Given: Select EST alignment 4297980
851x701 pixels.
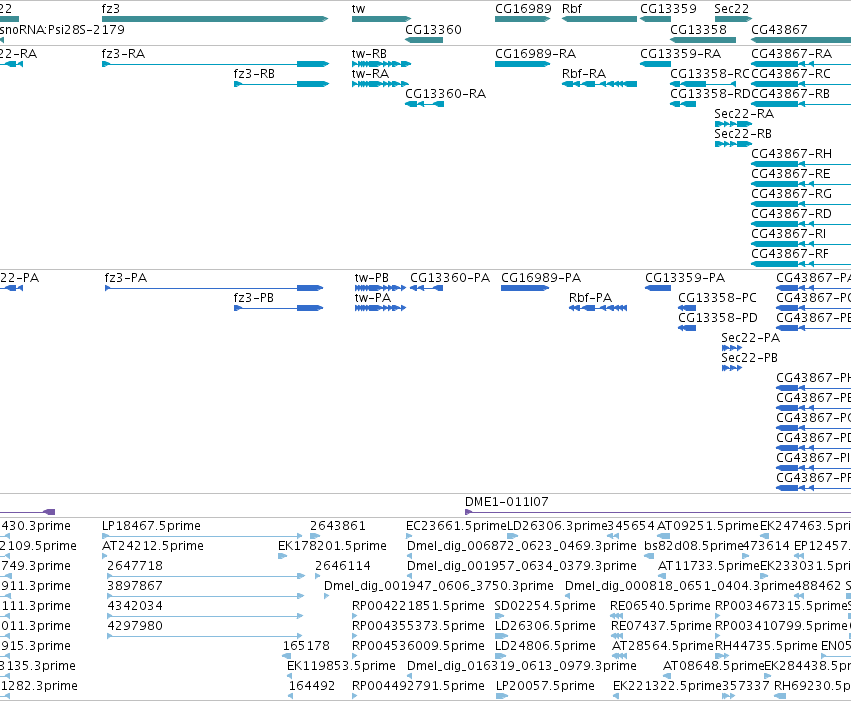Looking at the screenshot, I should pyautogui.click(x=205, y=636).
